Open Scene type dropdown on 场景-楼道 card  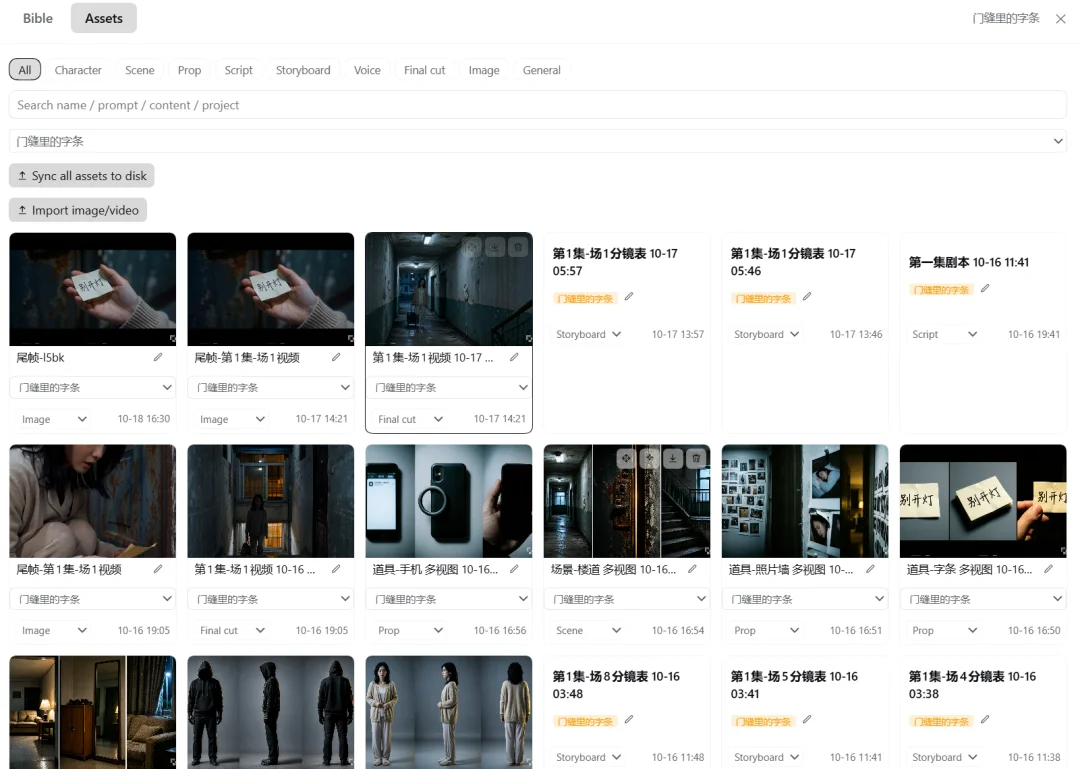click(x=588, y=630)
